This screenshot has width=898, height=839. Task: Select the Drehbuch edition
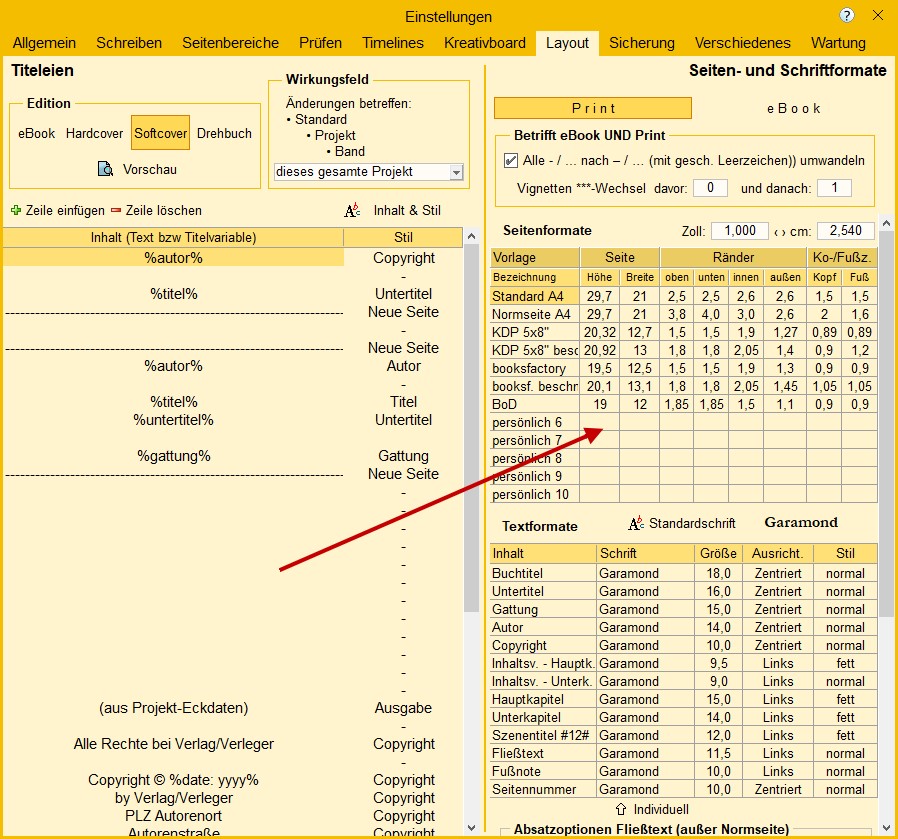pyautogui.click(x=224, y=133)
